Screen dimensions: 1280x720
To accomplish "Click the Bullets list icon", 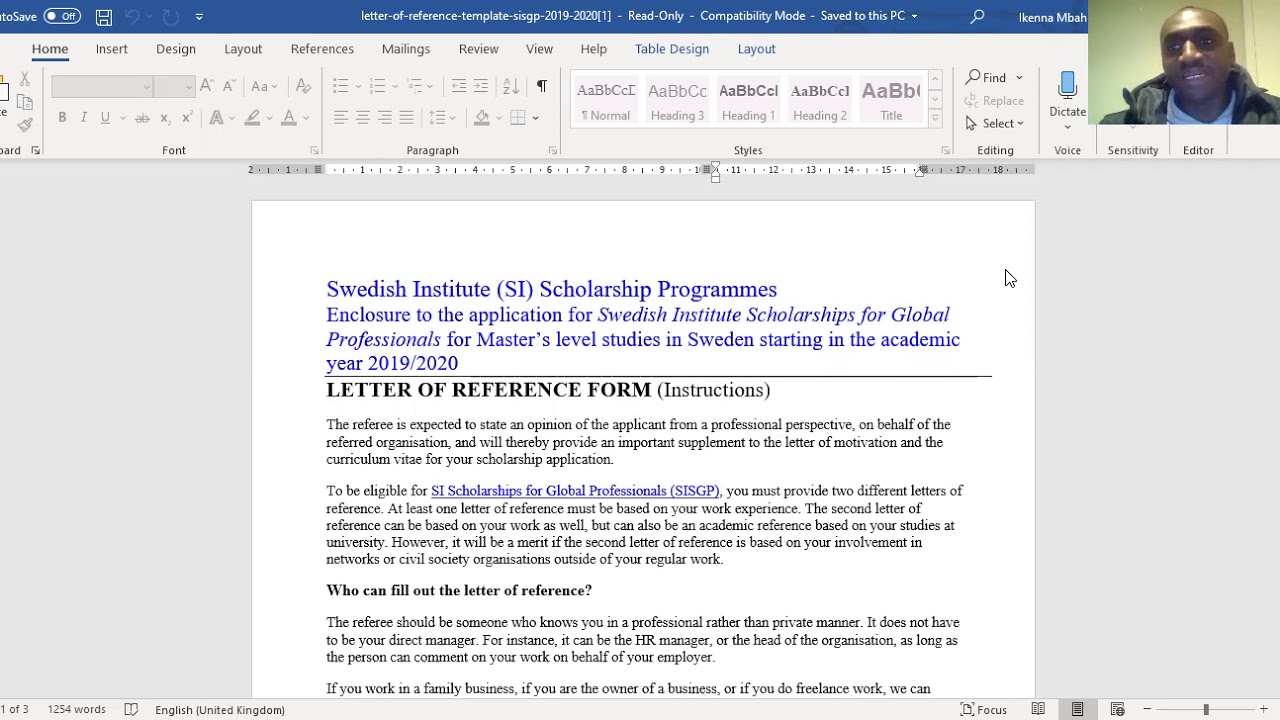I will pos(341,86).
